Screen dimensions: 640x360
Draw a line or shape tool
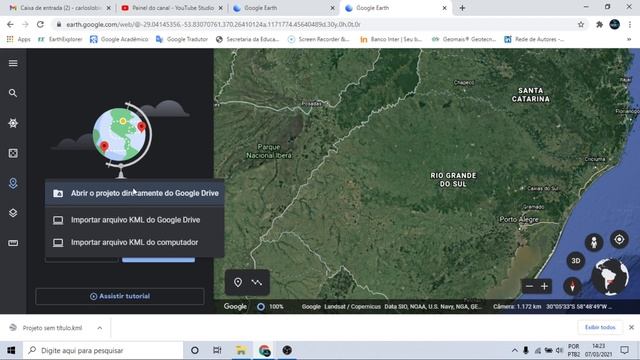(x=257, y=282)
